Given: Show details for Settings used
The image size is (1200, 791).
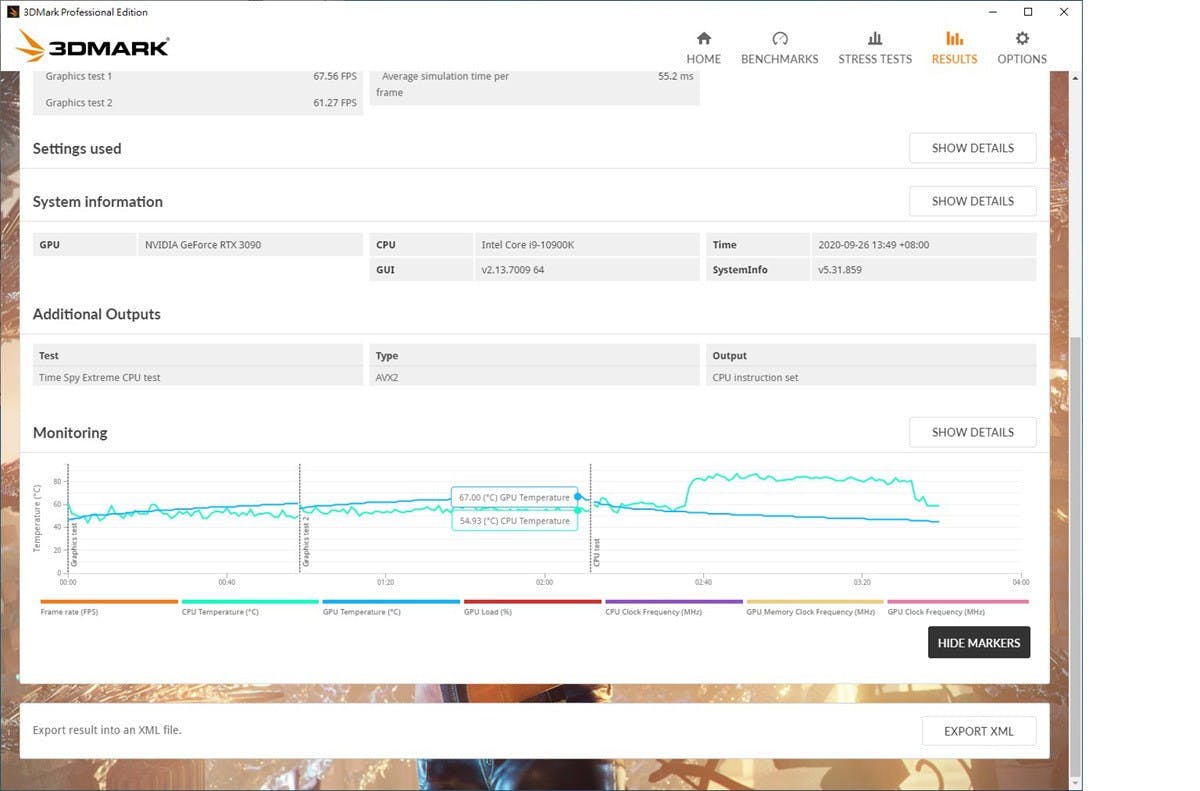Looking at the screenshot, I should [972, 148].
